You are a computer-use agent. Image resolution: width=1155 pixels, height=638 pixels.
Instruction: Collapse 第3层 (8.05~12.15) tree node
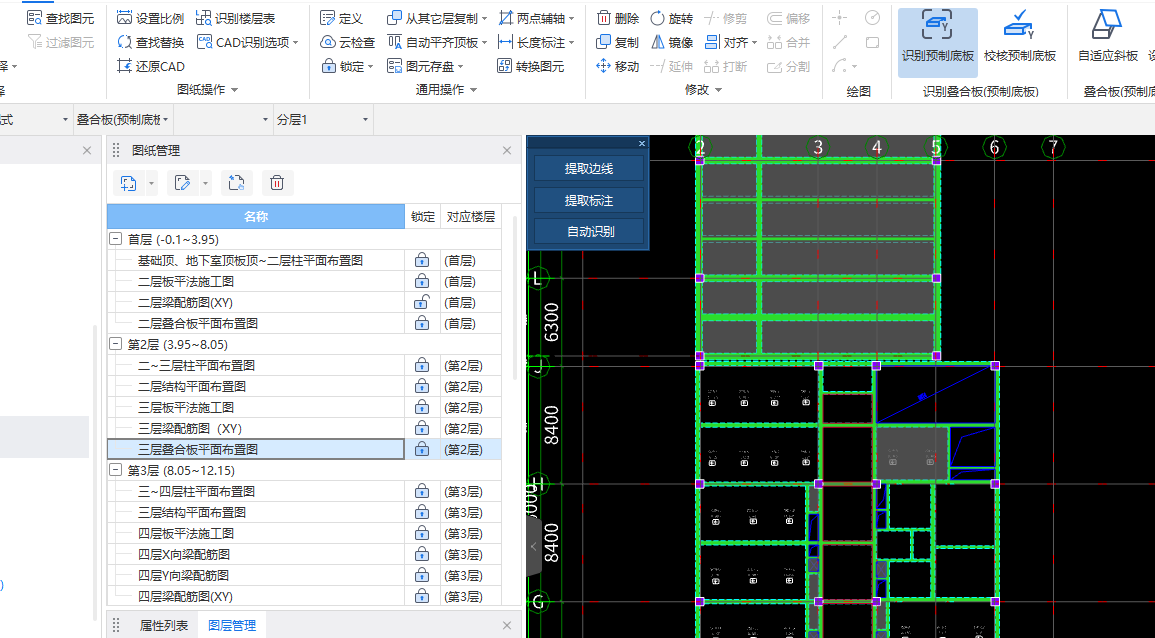click(x=116, y=470)
